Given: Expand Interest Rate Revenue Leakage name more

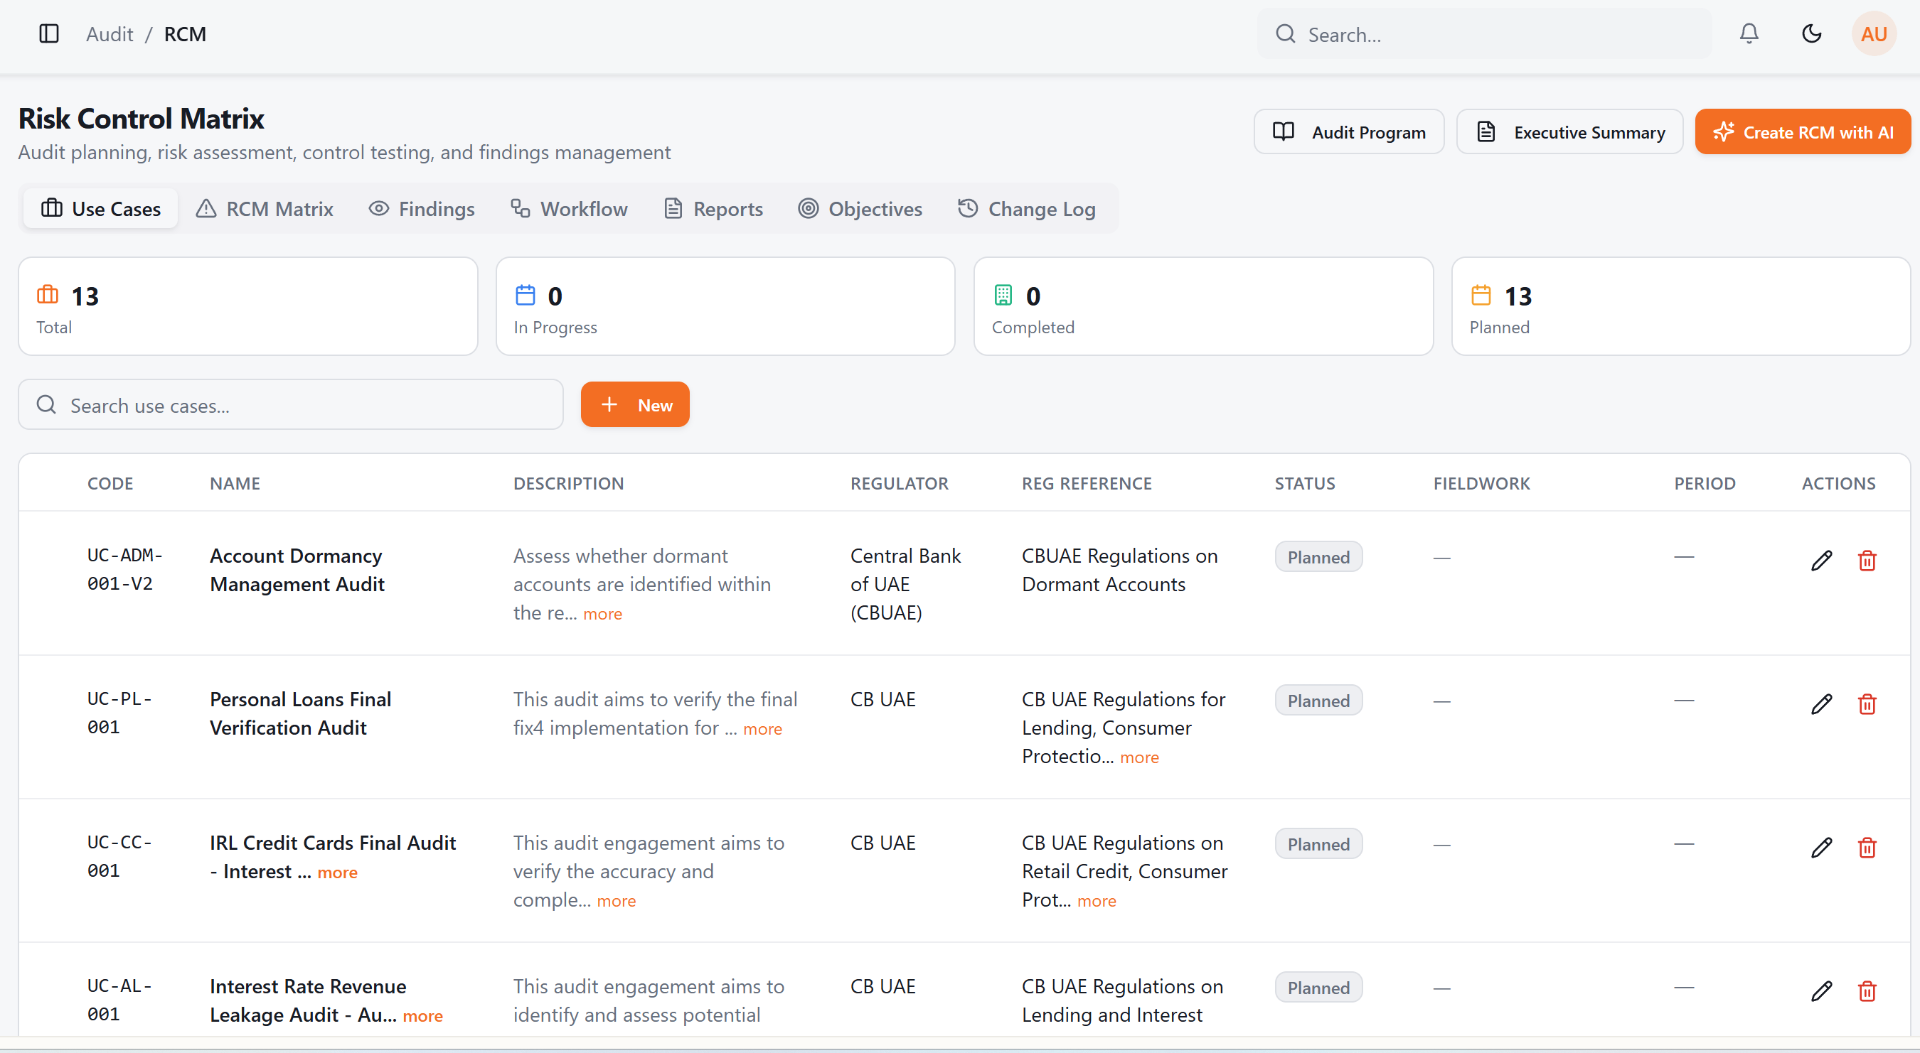Looking at the screenshot, I should [422, 1016].
